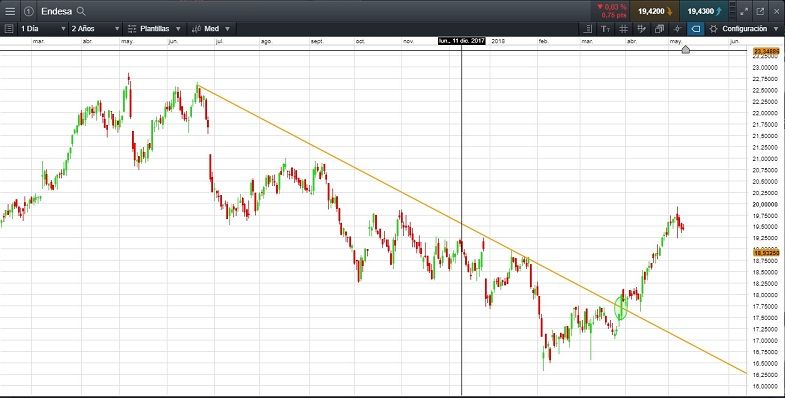
Task: Click the stacked bars icon beside buy price
Action: coord(733,11)
